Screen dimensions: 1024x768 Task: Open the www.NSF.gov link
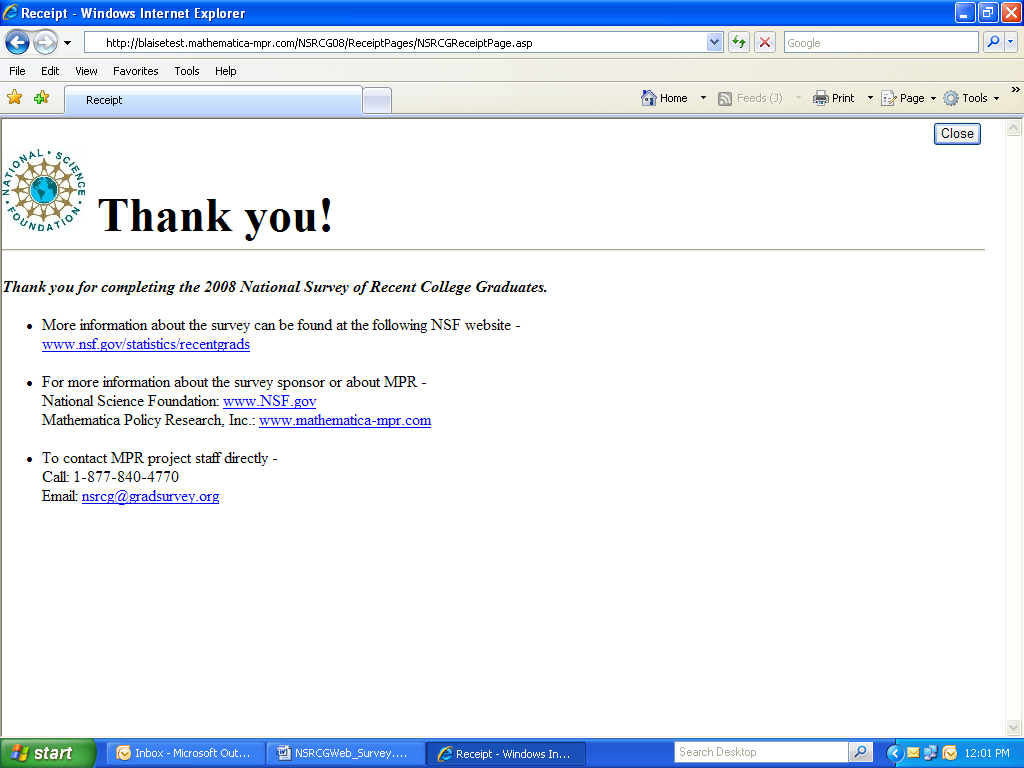270,401
